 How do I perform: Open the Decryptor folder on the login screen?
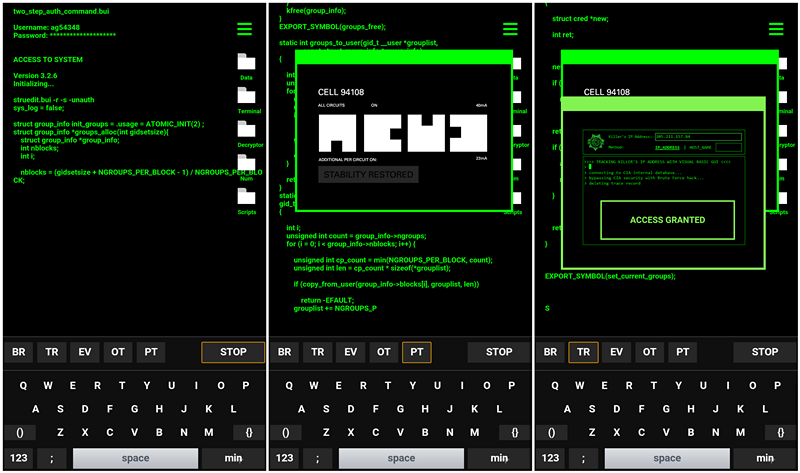pos(246,129)
